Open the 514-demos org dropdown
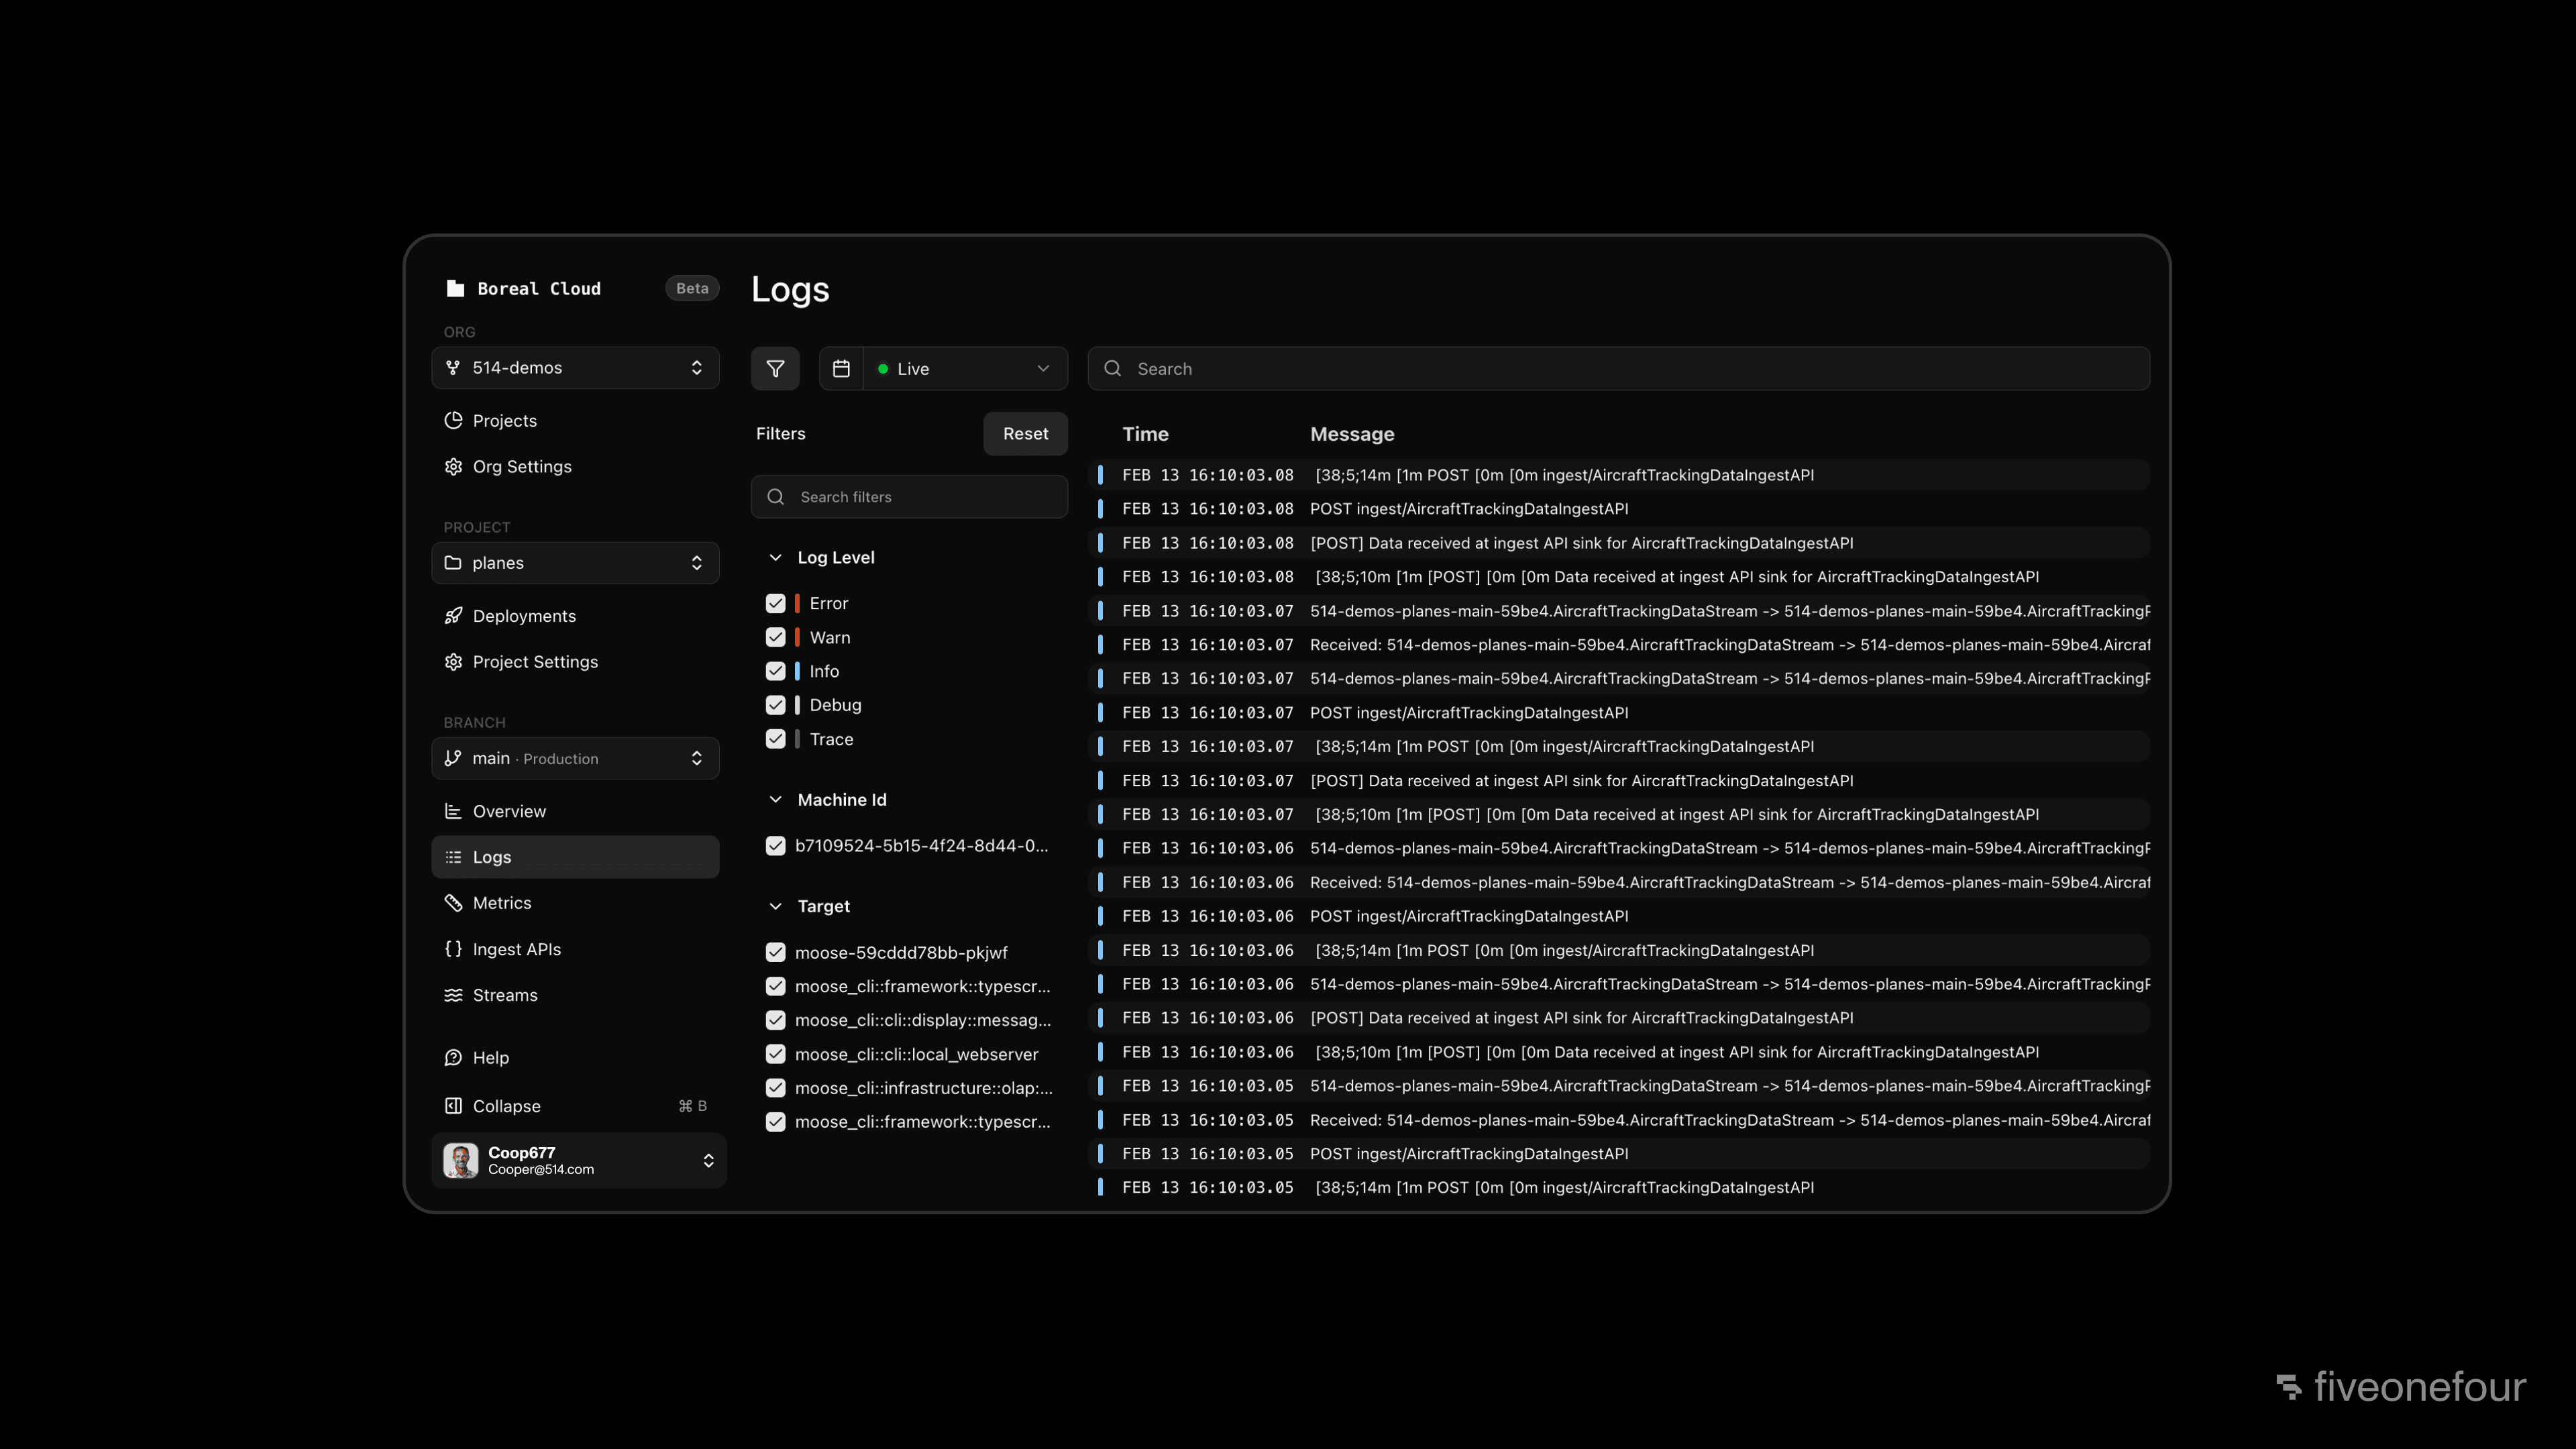 [575, 368]
